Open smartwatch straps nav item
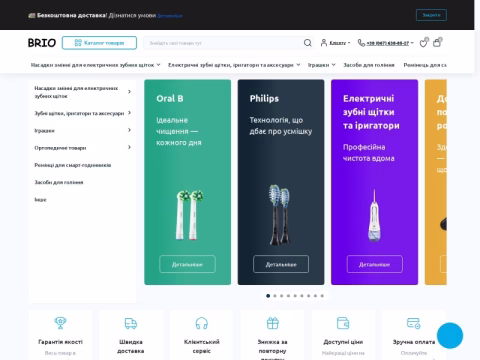This screenshot has height=360, width=480. coord(425,65)
